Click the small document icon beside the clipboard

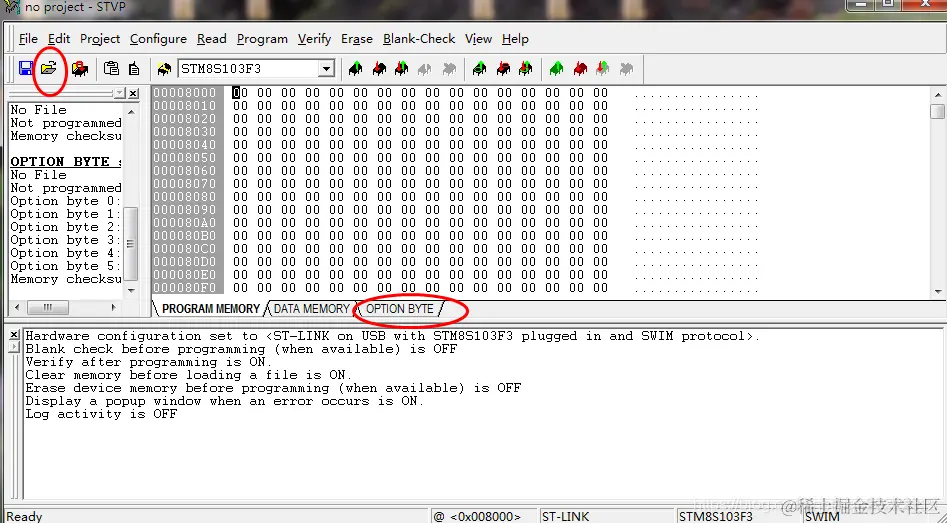coord(134,69)
